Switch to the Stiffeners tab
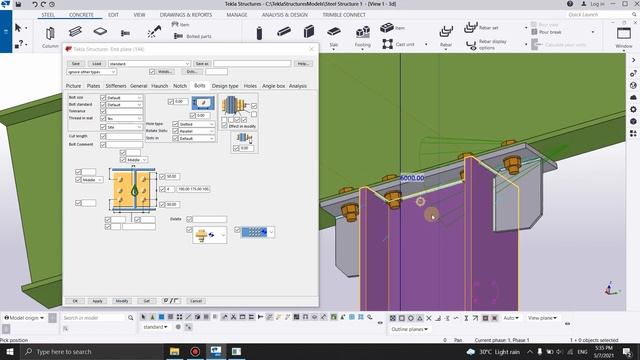Image resolution: width=640 pixels, height=360 pixels. point(116,86)
